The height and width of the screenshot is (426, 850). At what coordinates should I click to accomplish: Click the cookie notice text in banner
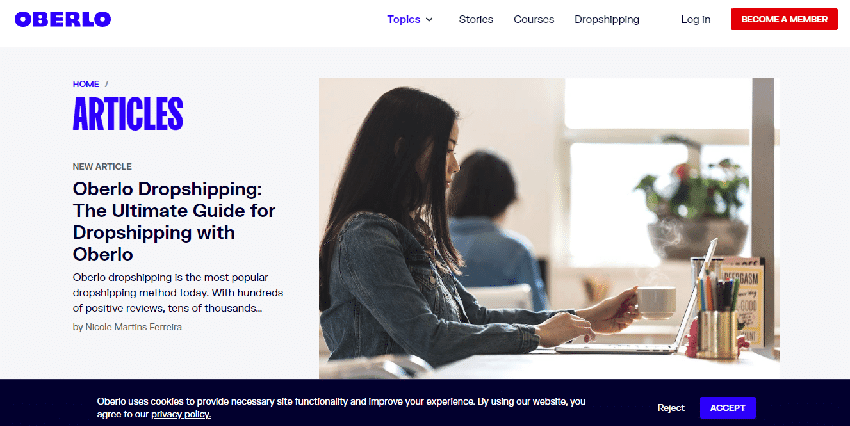[x=341, y=408]
